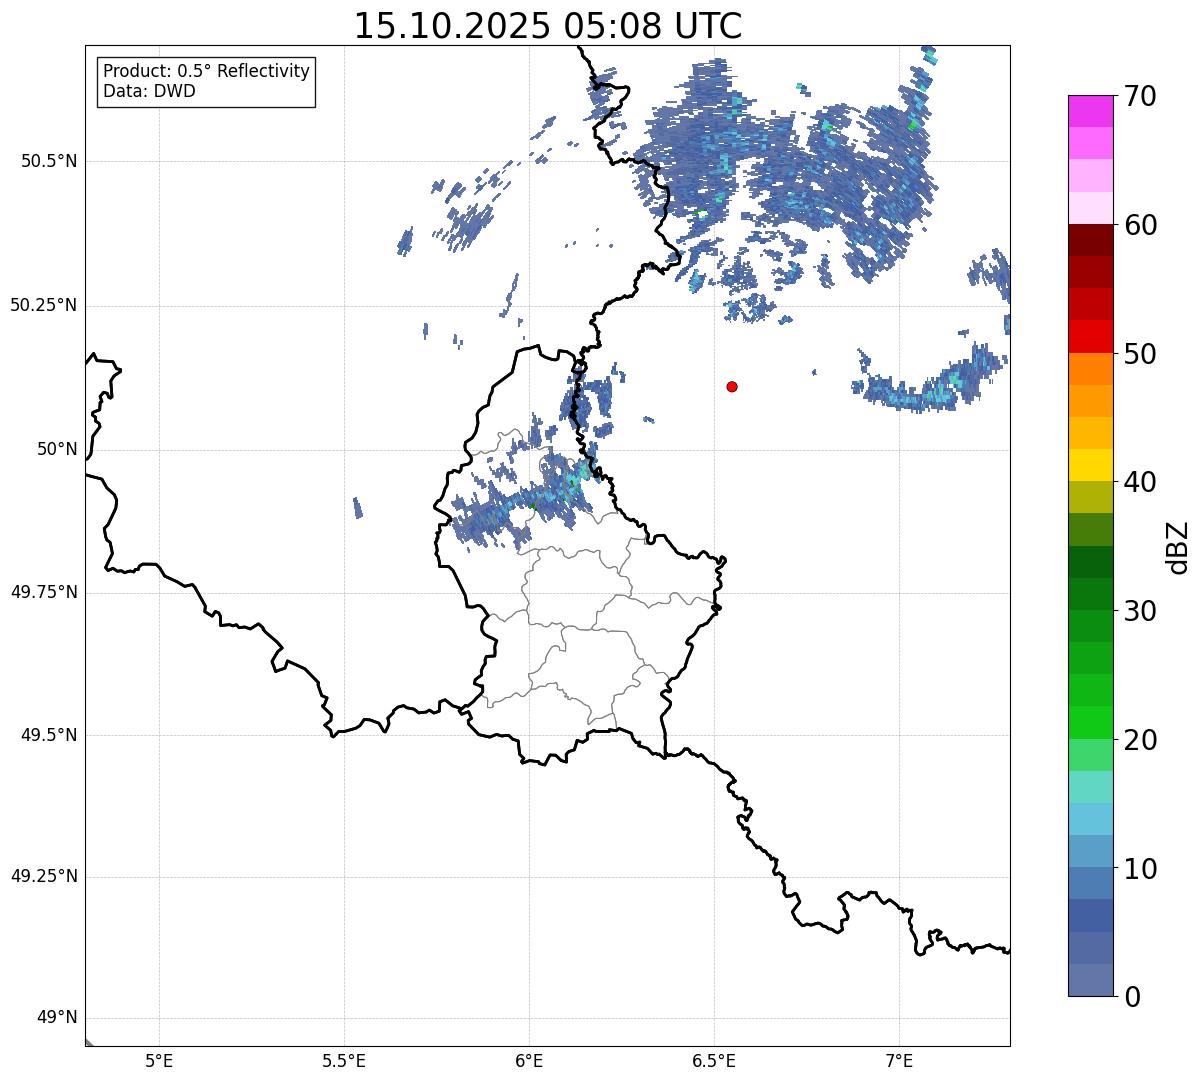Click the "49.75°N" latitude label
This screenshot has height=1081, width=1202.
click(x=43, y=592)
